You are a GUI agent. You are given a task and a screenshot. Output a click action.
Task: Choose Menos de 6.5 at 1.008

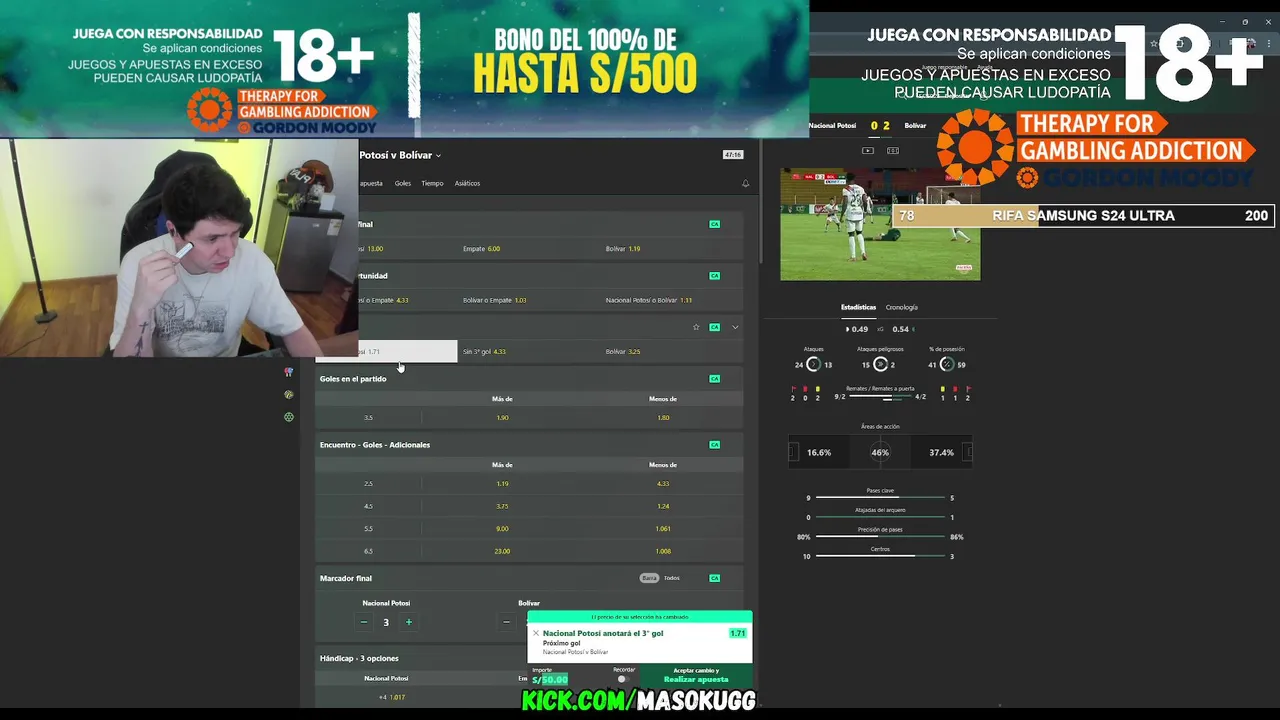tap(663, 551)
